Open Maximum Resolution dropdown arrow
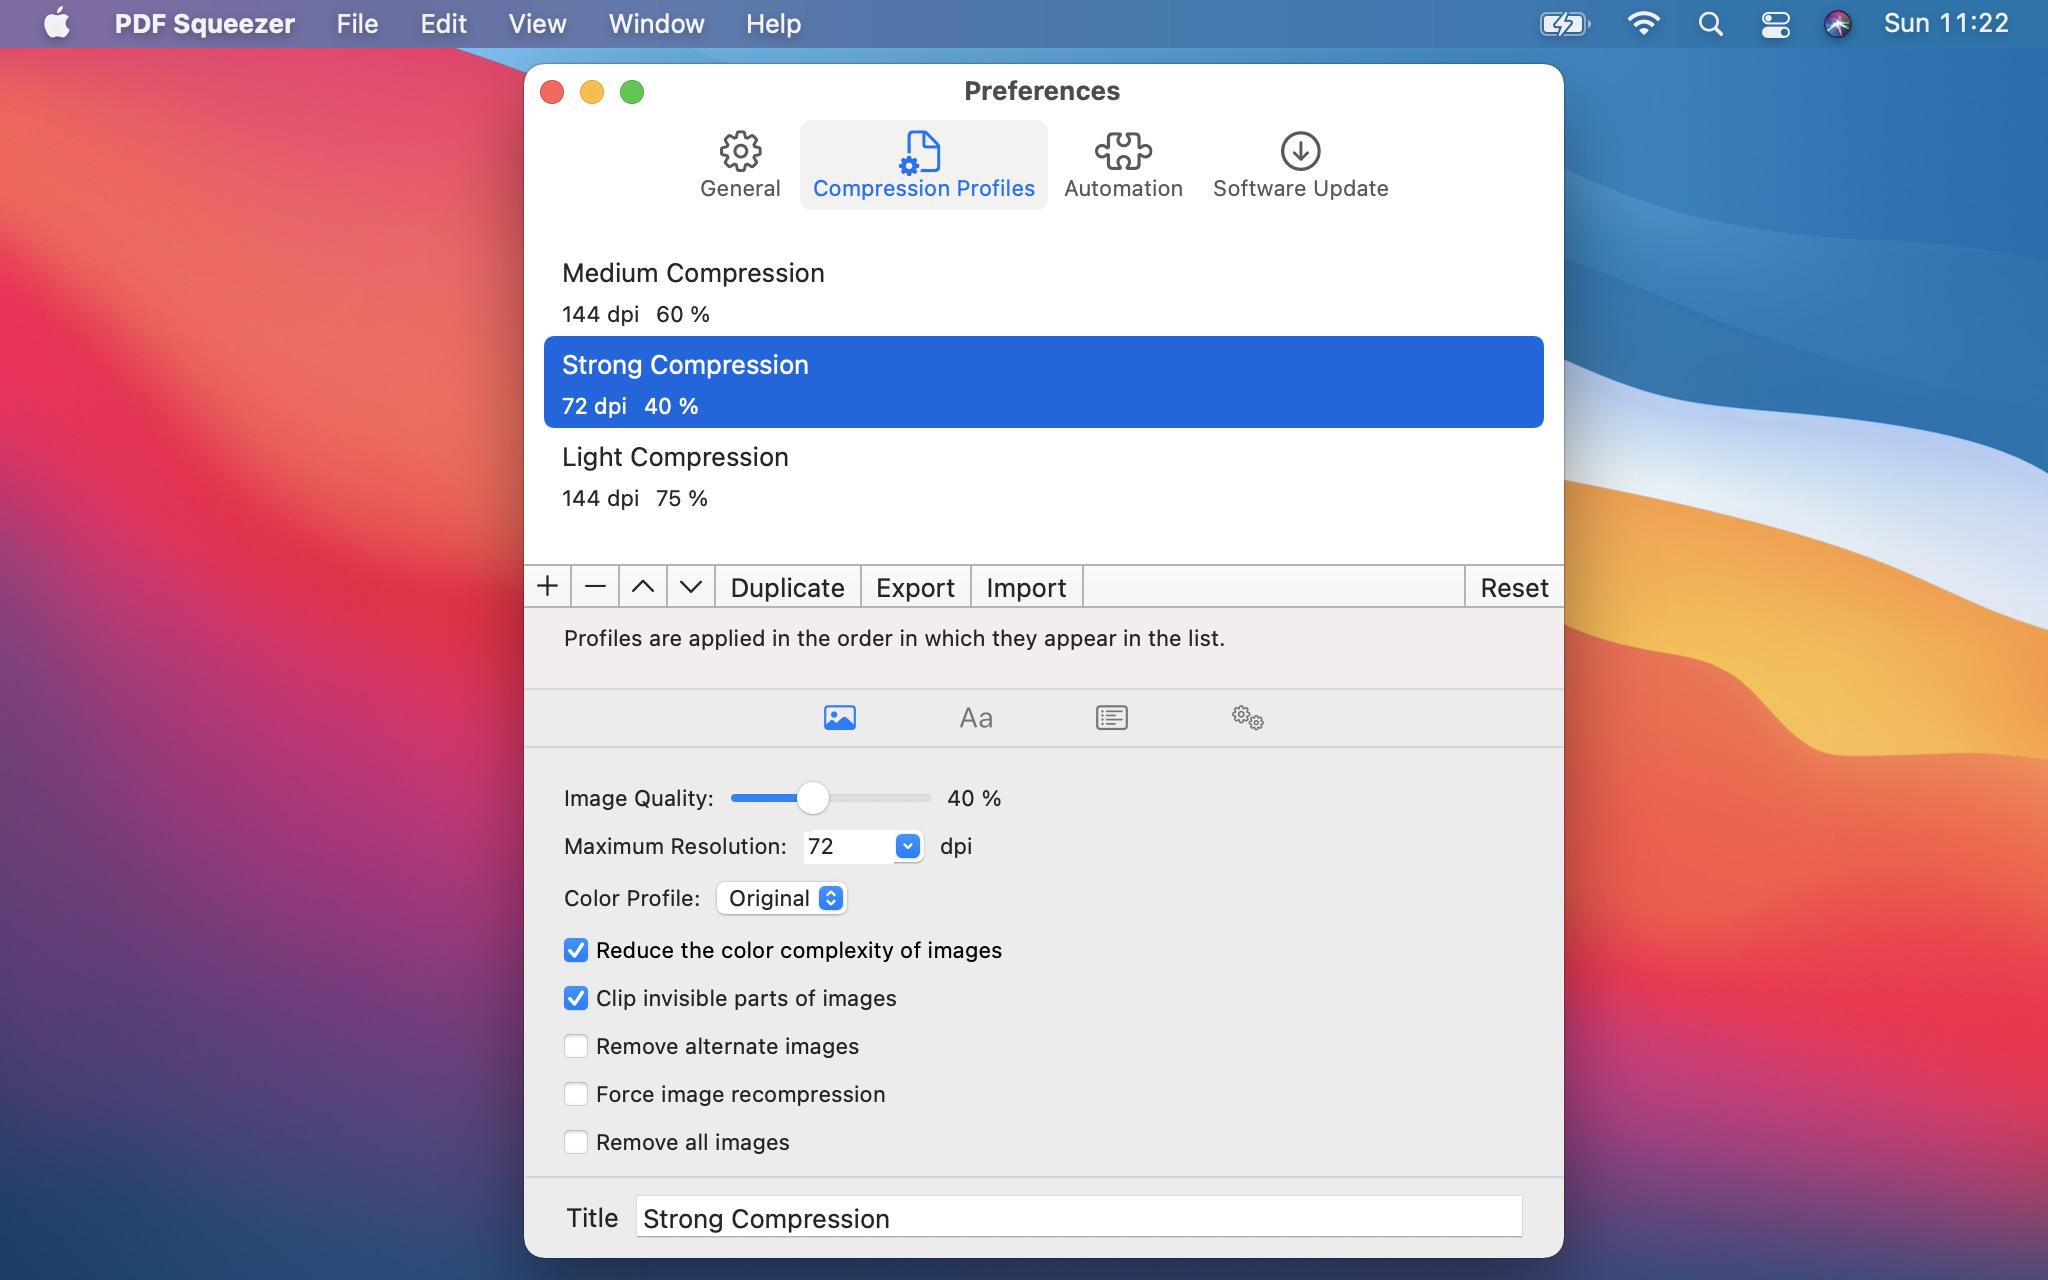Image resolution: width=2048 pixels, height=1280 pixels. point(907,846)
